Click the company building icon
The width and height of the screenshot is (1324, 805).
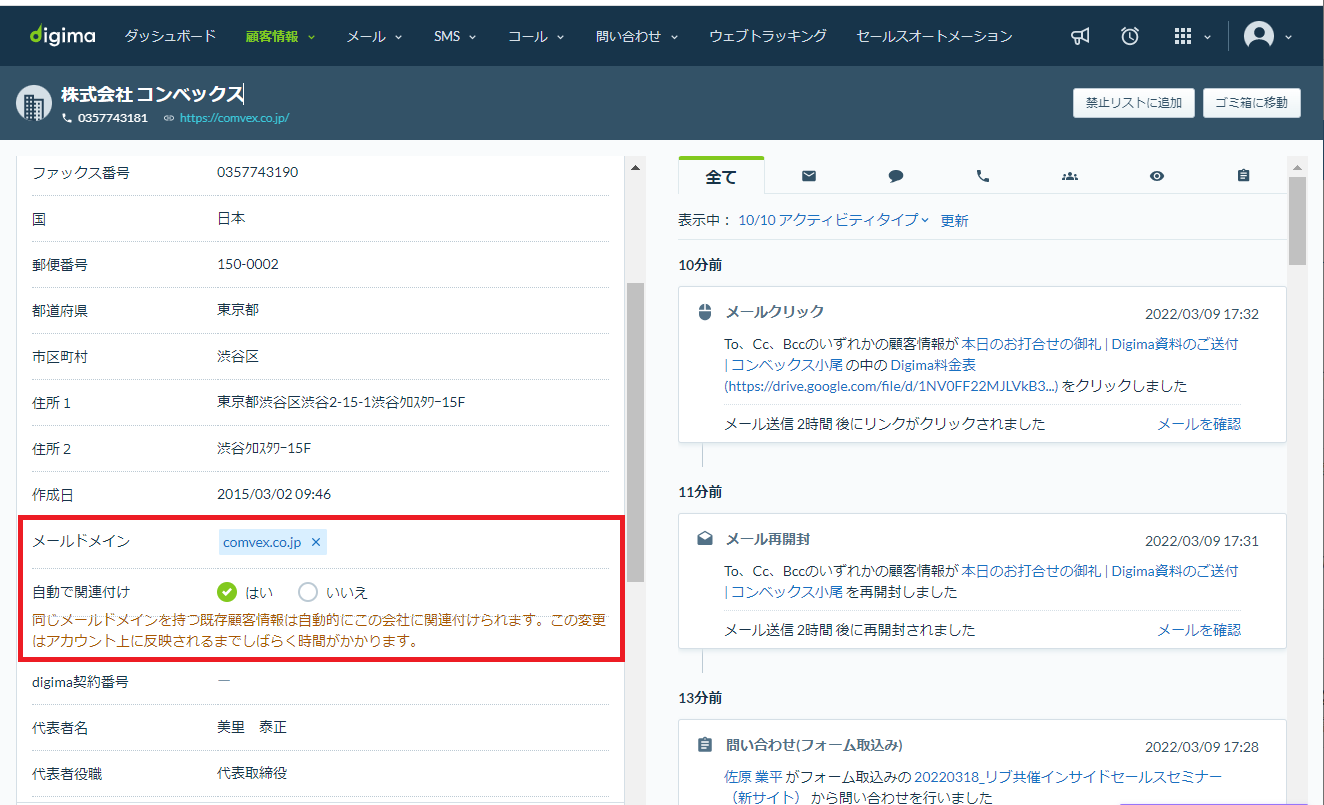pos(34,103)
